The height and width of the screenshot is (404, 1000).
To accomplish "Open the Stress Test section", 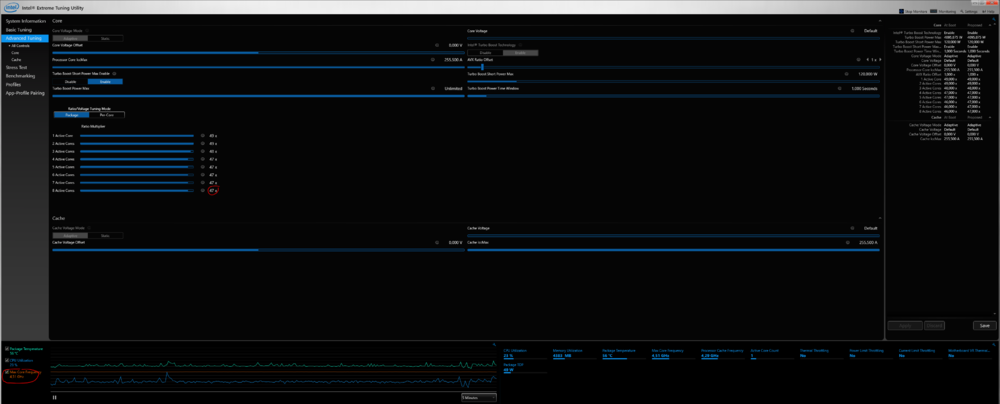I will coord(17,67).
